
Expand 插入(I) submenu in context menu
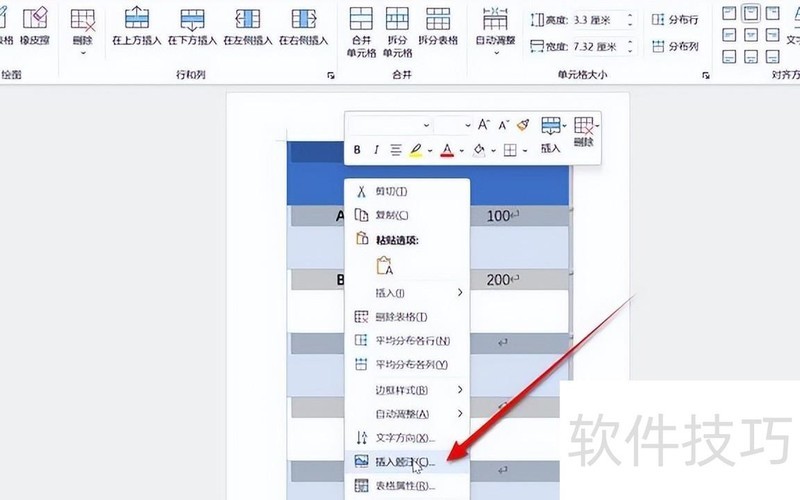(407, 293)
